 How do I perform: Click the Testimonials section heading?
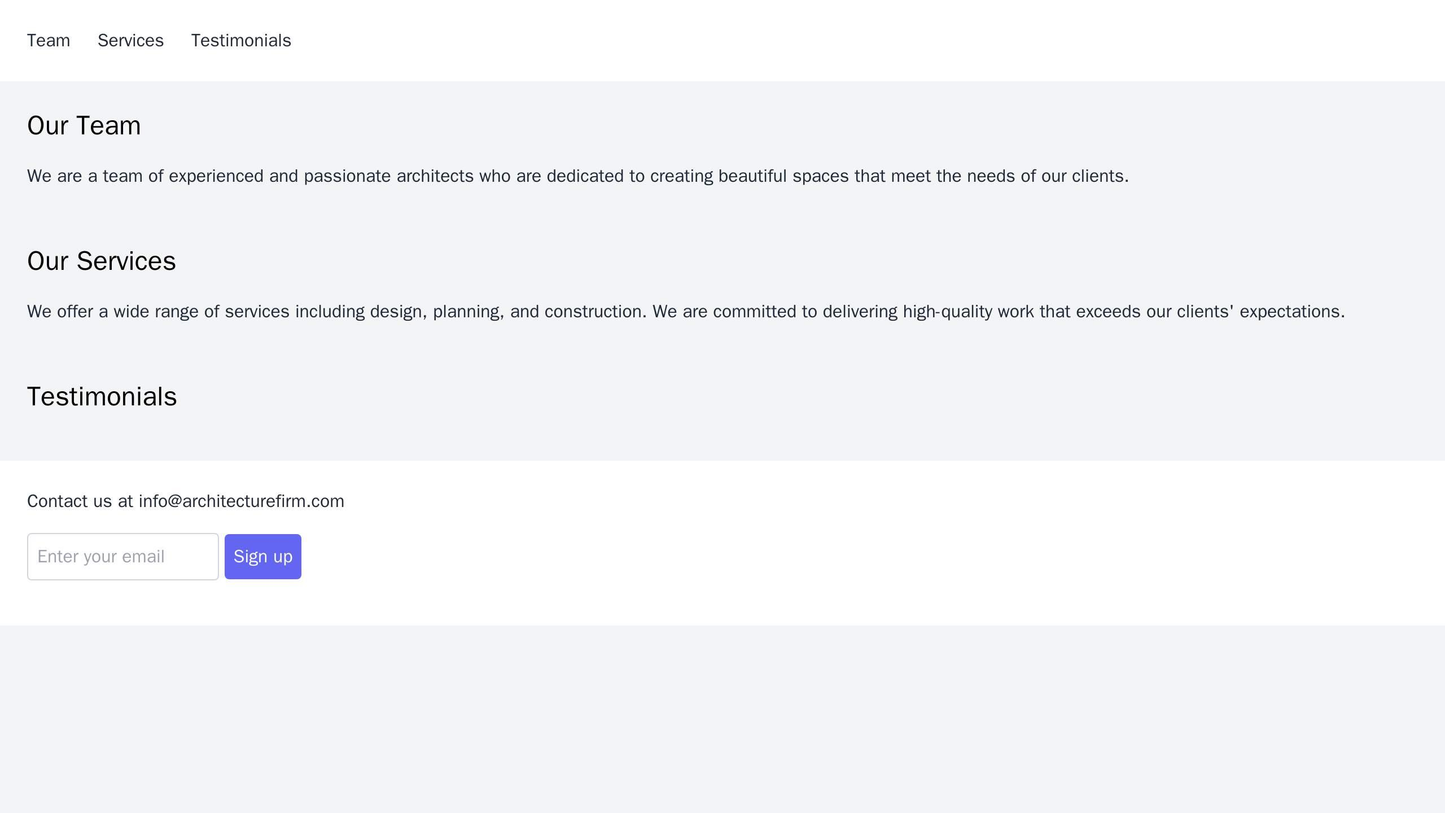click(102, 397)
